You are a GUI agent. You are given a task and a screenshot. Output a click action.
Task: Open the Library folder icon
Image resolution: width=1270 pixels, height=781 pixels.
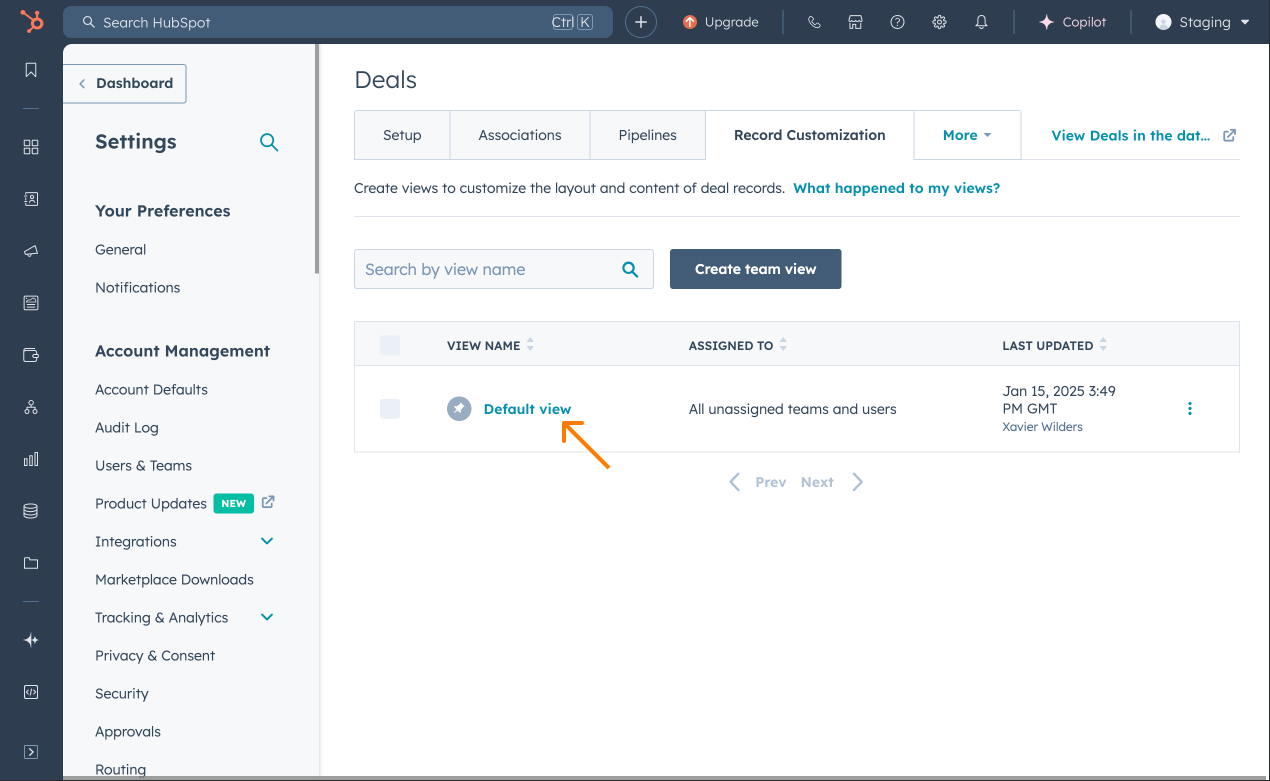coord(31,563)
